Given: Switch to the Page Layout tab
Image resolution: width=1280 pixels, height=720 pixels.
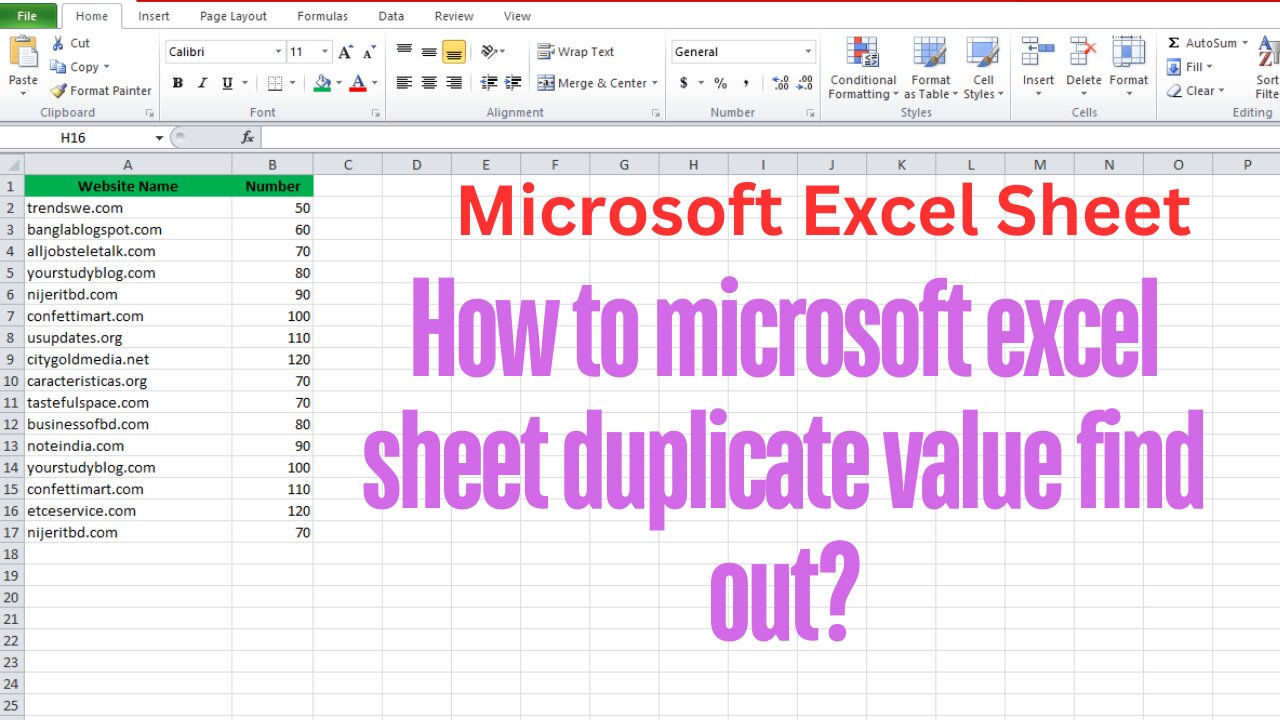Looking at the screenshot, I should 233,16.
